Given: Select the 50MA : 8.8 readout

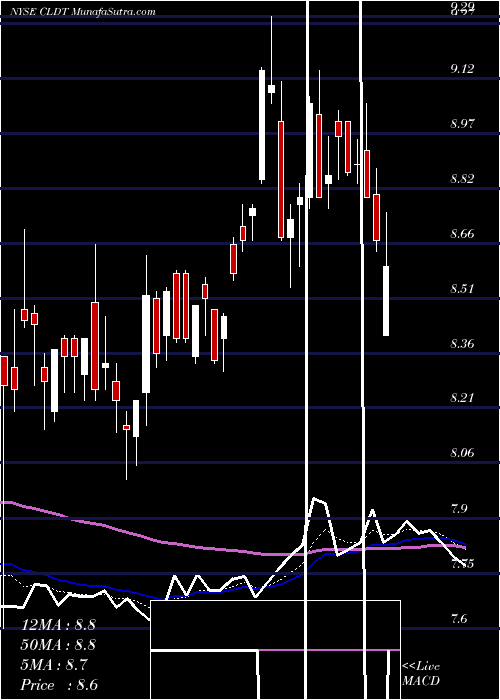Looking at the screenshot, I should coord(58,645).
